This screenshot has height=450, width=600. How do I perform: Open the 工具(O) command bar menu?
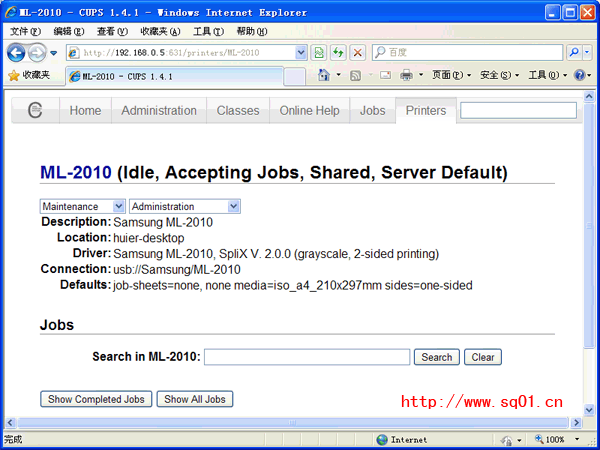coord(548,75)
